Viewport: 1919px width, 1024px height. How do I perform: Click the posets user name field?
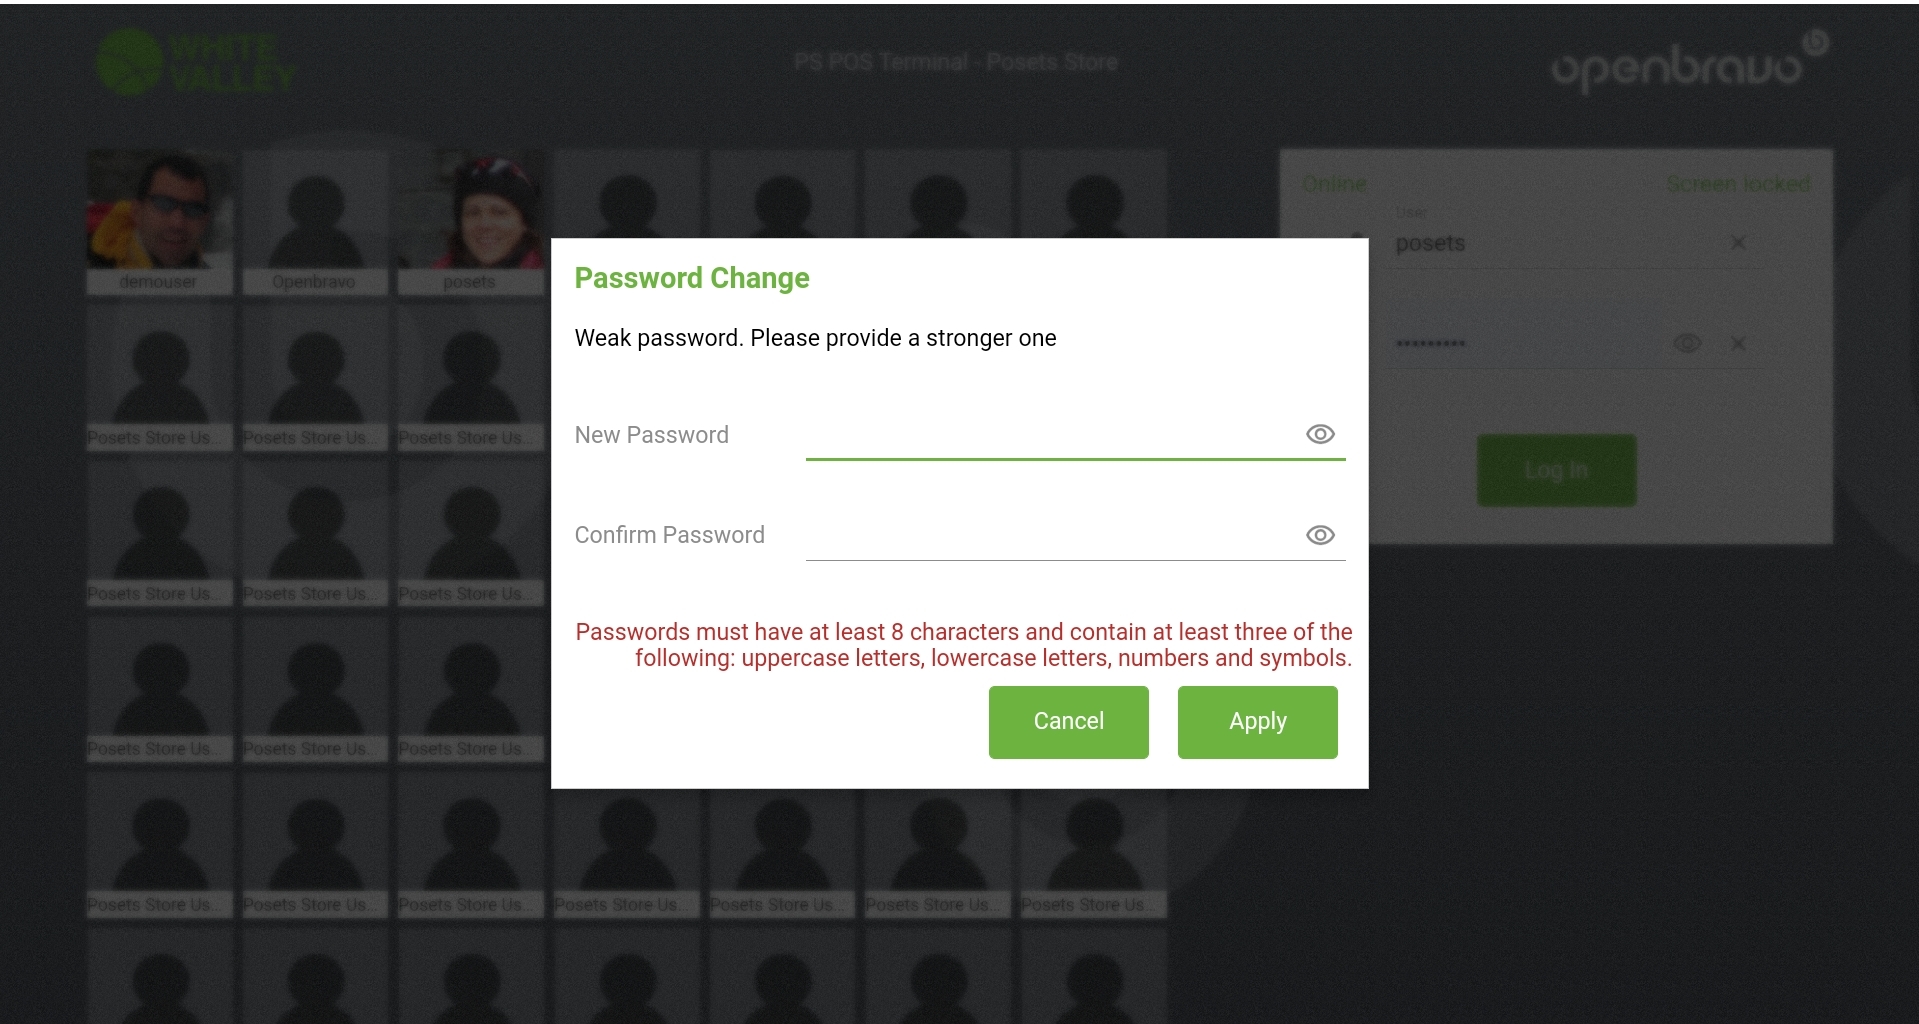1550,244
